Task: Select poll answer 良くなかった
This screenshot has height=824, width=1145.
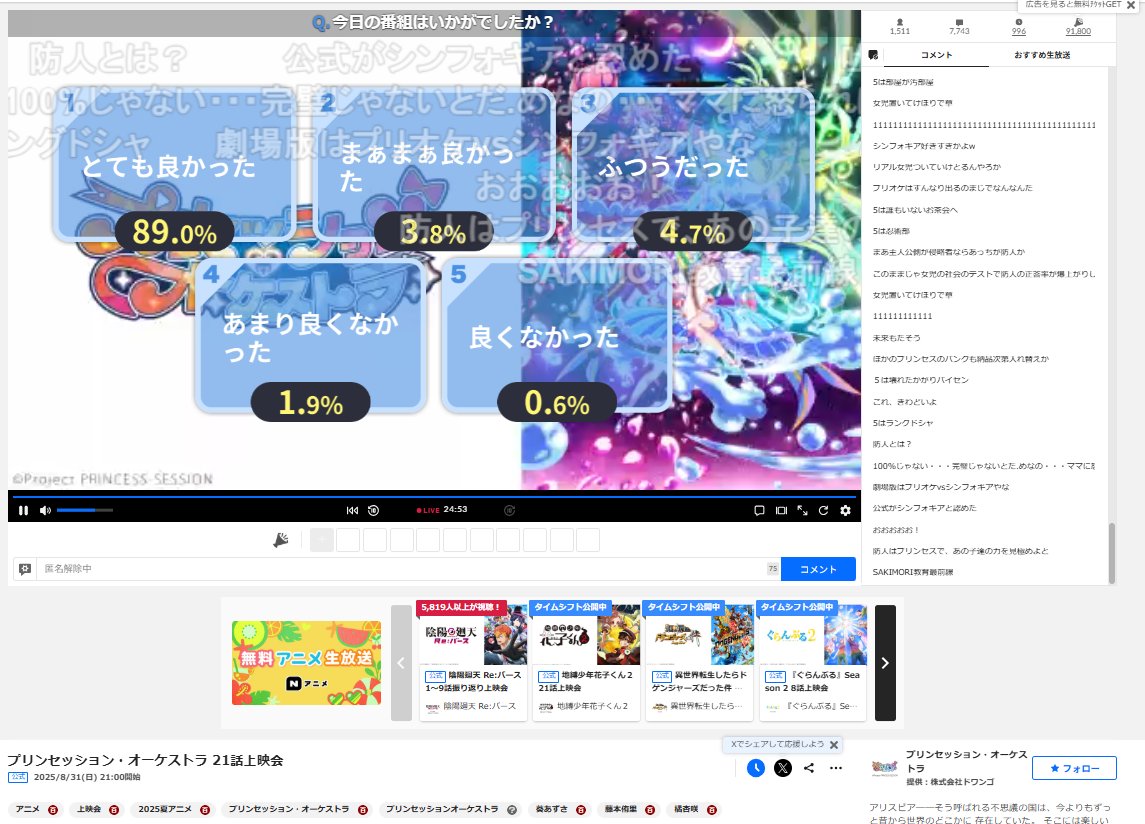Action: tap(556, 336)
